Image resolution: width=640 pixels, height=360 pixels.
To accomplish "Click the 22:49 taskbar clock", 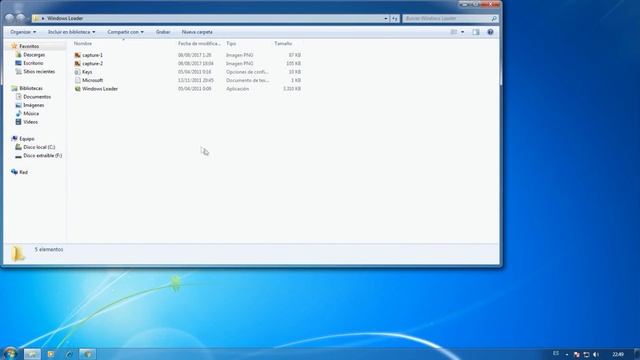I will [x=618, y=354].
